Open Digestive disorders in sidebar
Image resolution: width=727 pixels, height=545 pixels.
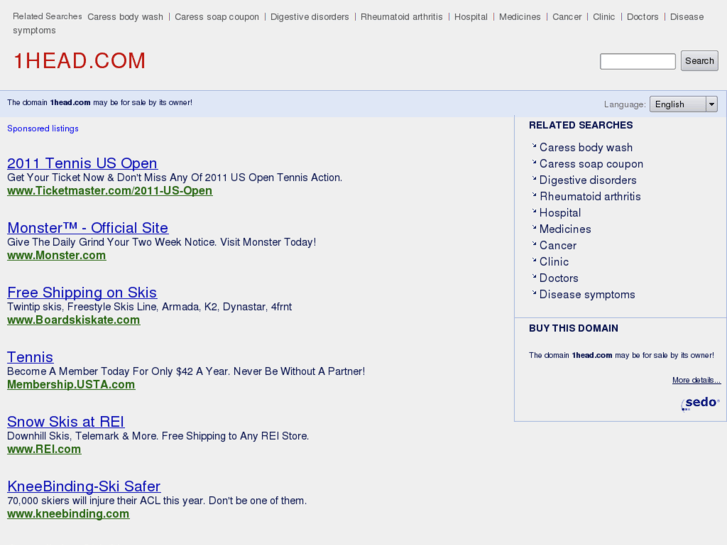click(588, 180)
